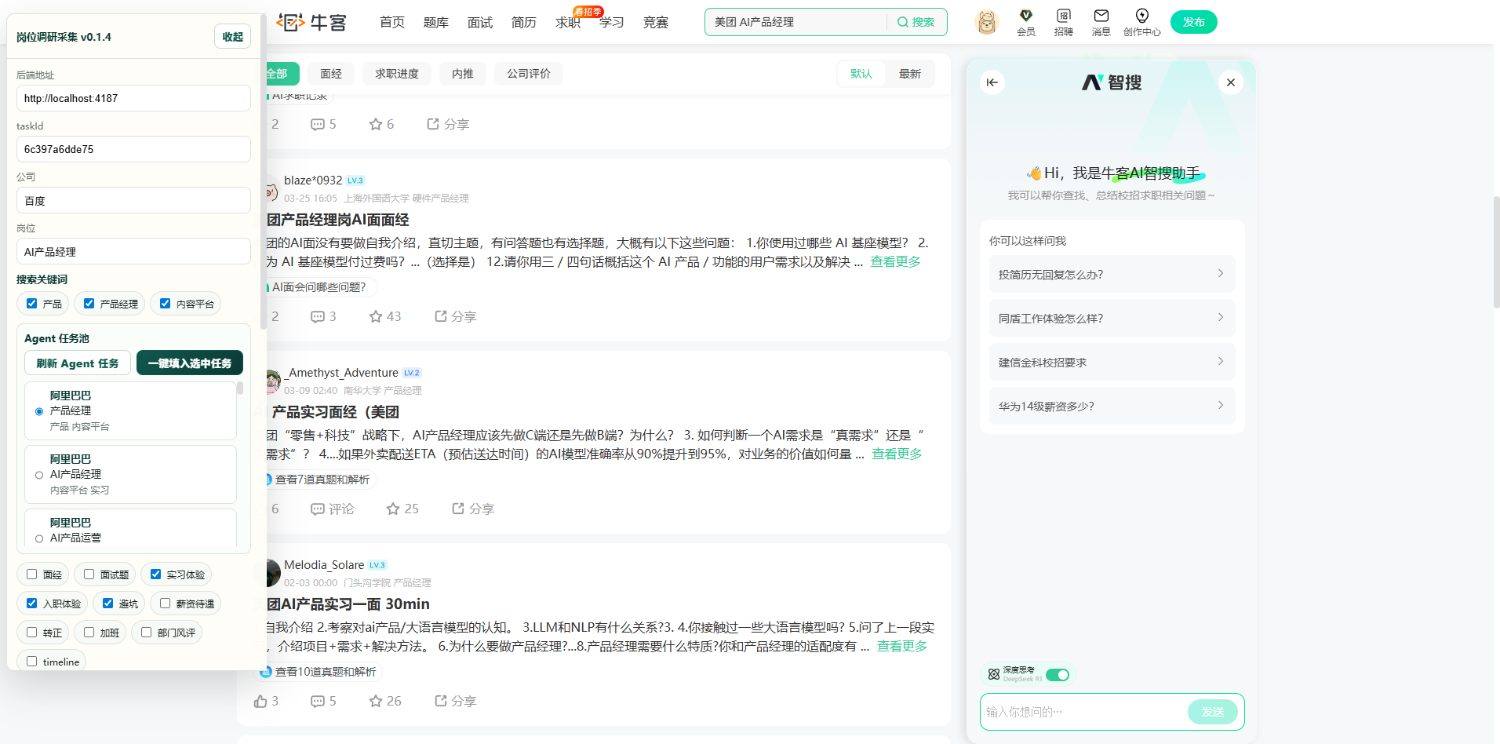Screen dimensions: 1500x744
Task: Click the user avatar in top bar
Action: (x=987, y=22)
